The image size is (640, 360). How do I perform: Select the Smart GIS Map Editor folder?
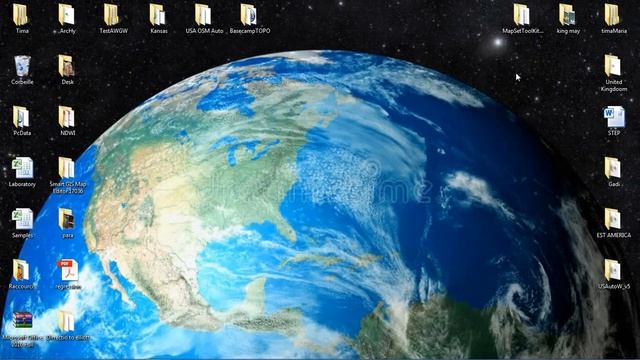pyautogui.click(x=67, y=168)
